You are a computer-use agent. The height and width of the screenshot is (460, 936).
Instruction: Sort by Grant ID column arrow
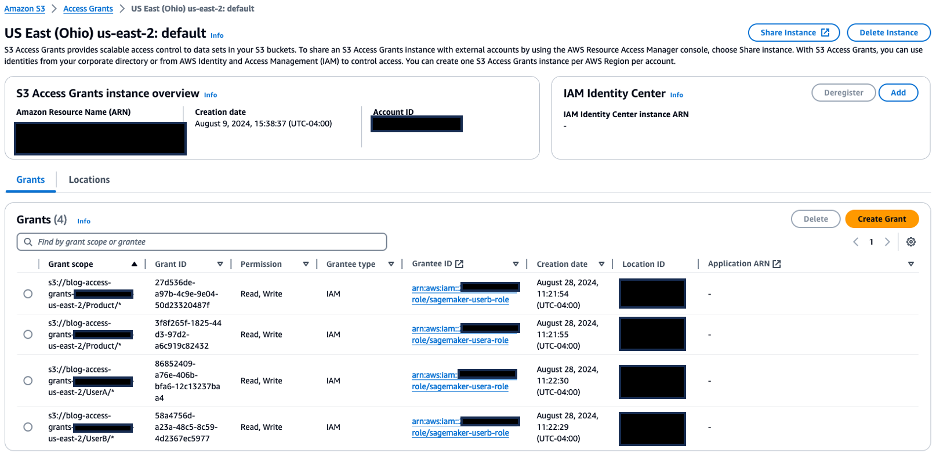tap(220, 264)
